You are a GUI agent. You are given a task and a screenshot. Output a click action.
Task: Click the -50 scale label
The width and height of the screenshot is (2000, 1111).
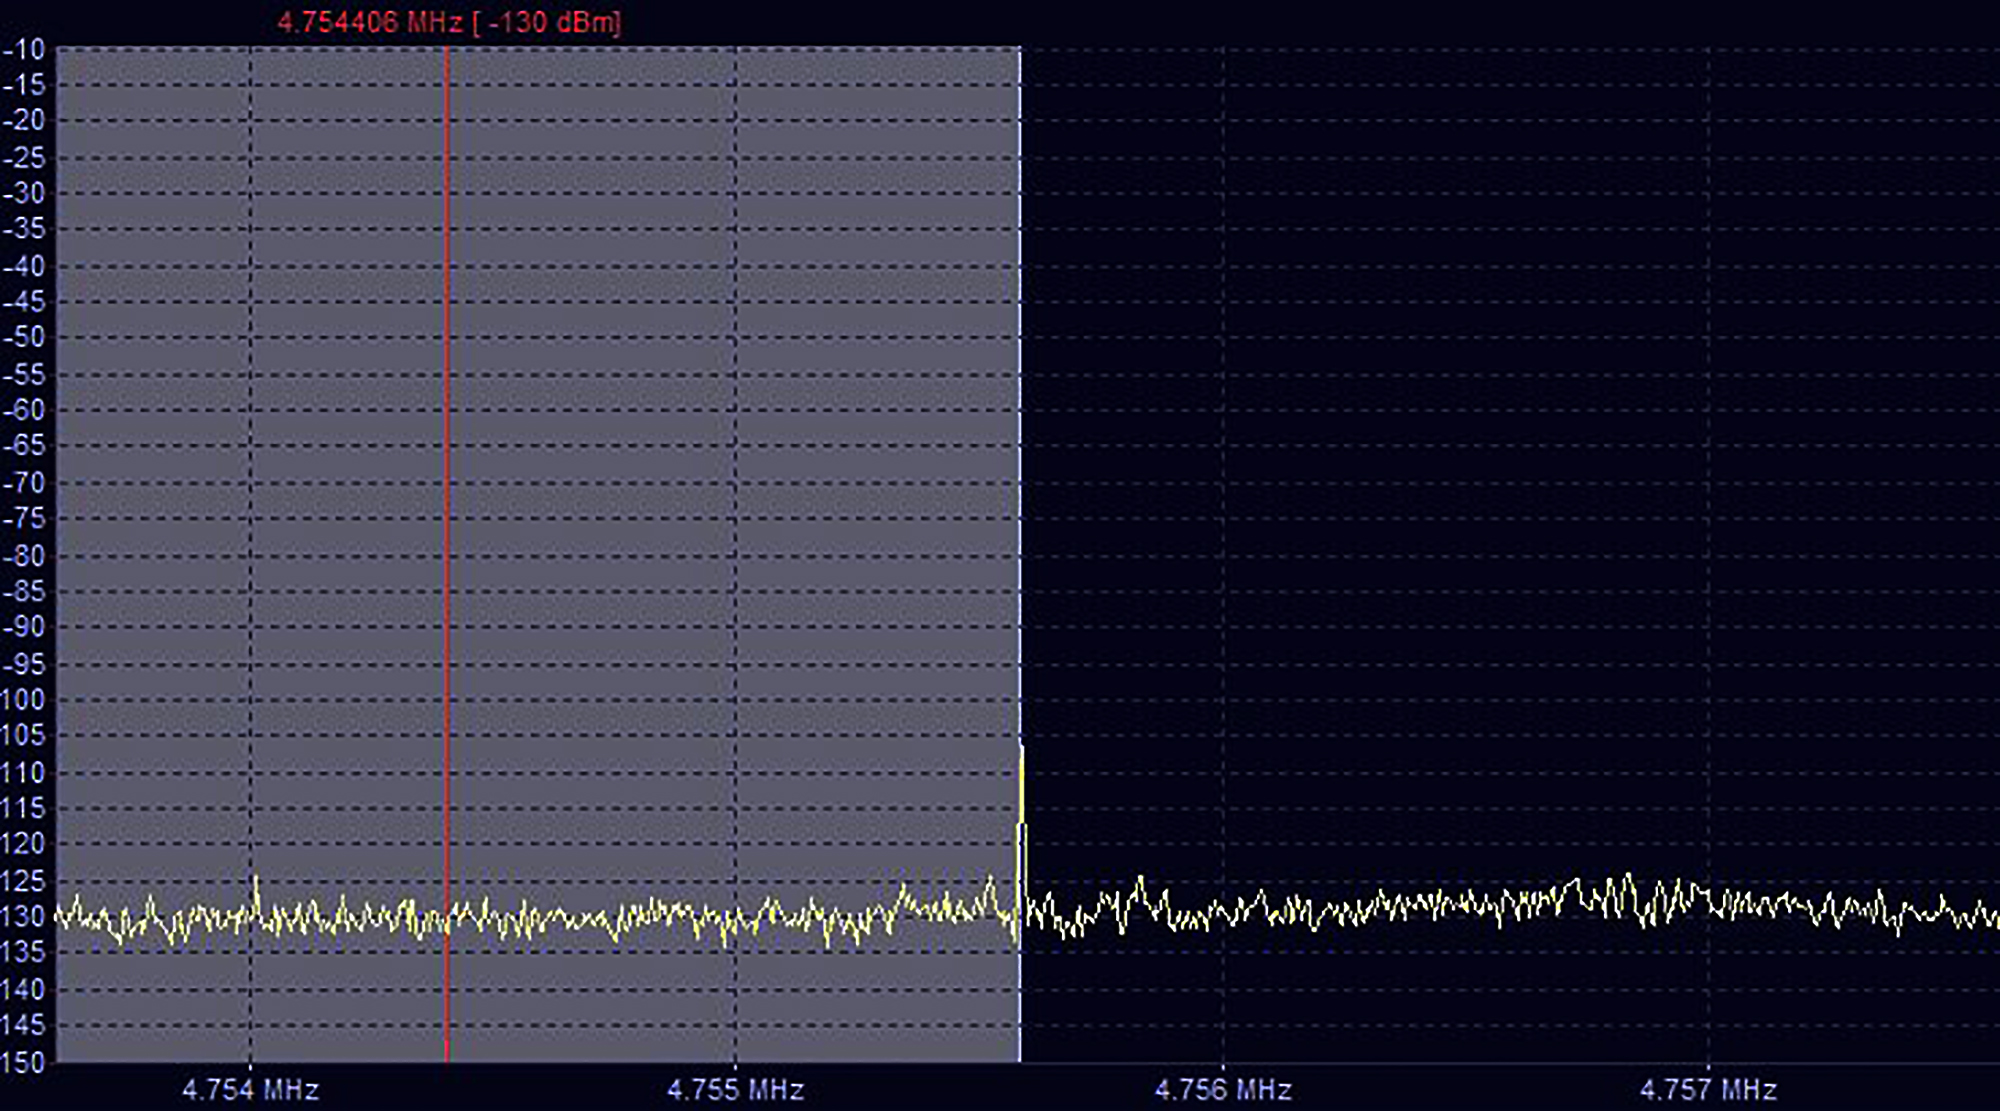pos(24,338)
